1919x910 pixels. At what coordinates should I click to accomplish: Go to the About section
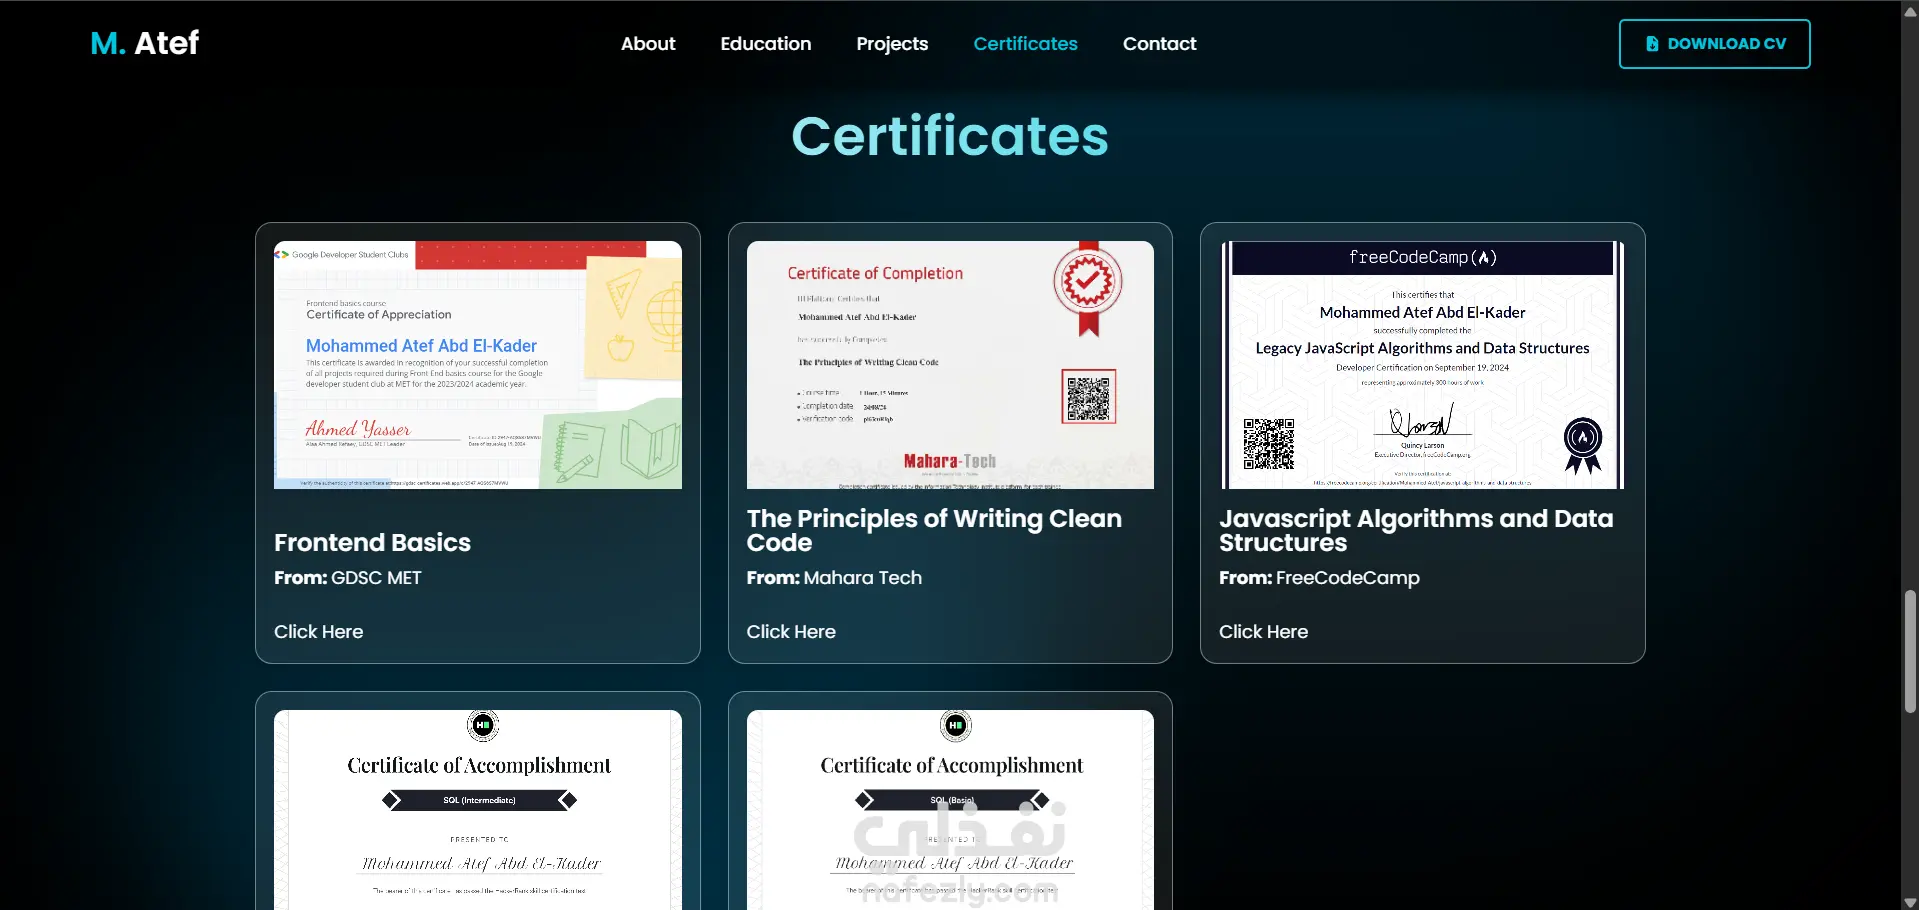pos(648,44)
